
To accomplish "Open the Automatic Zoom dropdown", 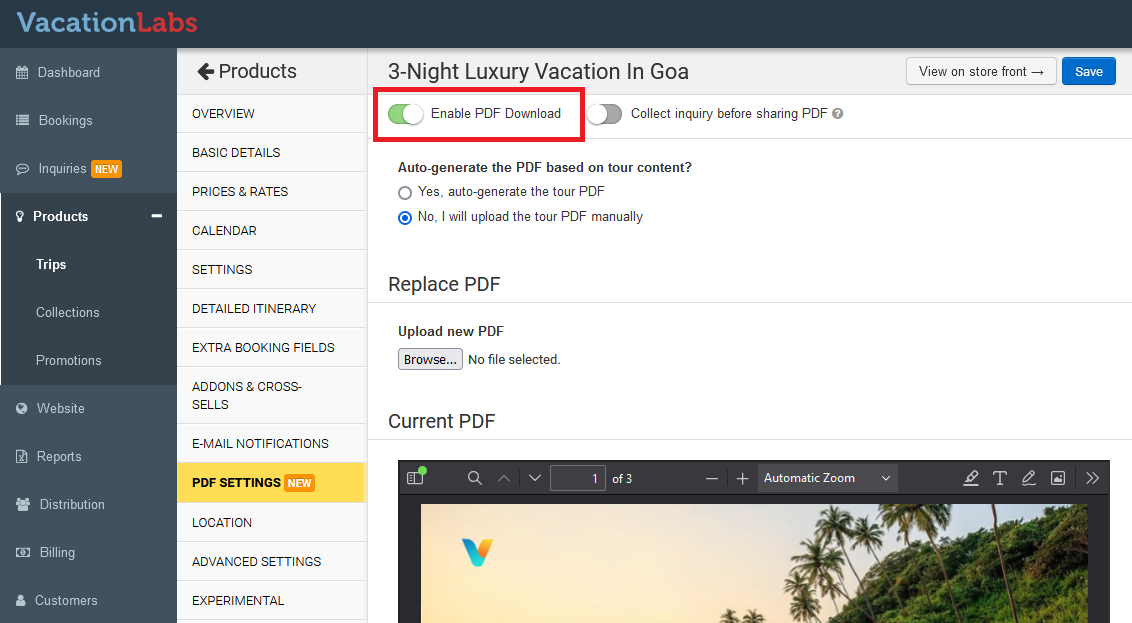I will tap(827, 478).
